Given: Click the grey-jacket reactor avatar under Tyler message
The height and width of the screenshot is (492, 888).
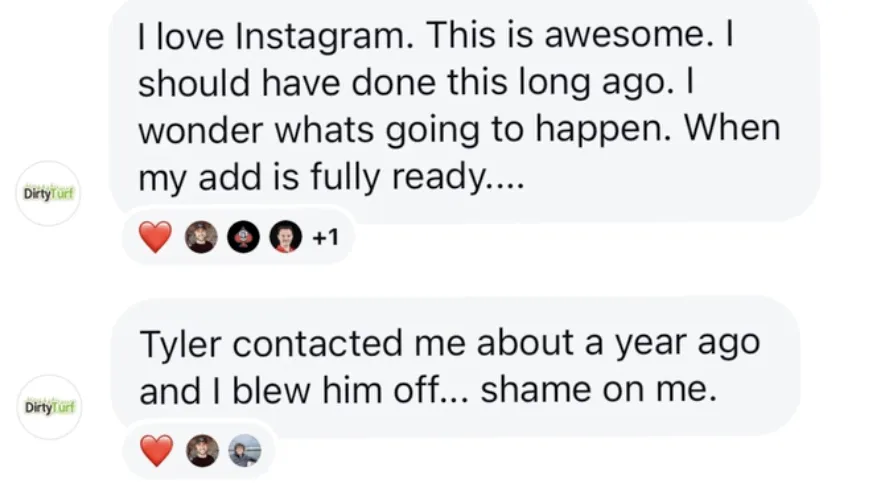Looking at the screenshot, I should [x=244, y=451].
